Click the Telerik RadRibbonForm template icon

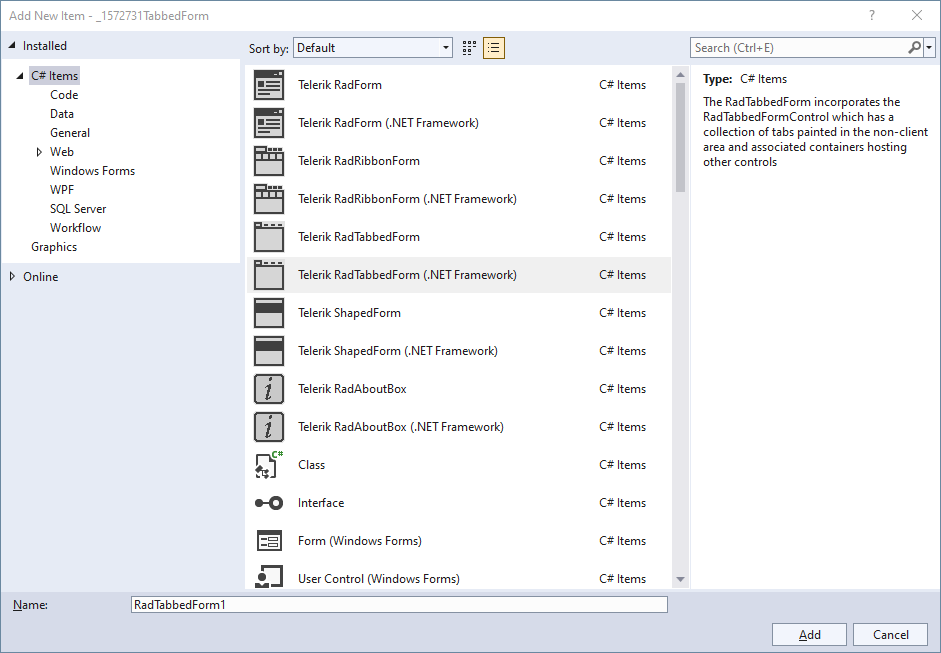[x=269, y=161]
